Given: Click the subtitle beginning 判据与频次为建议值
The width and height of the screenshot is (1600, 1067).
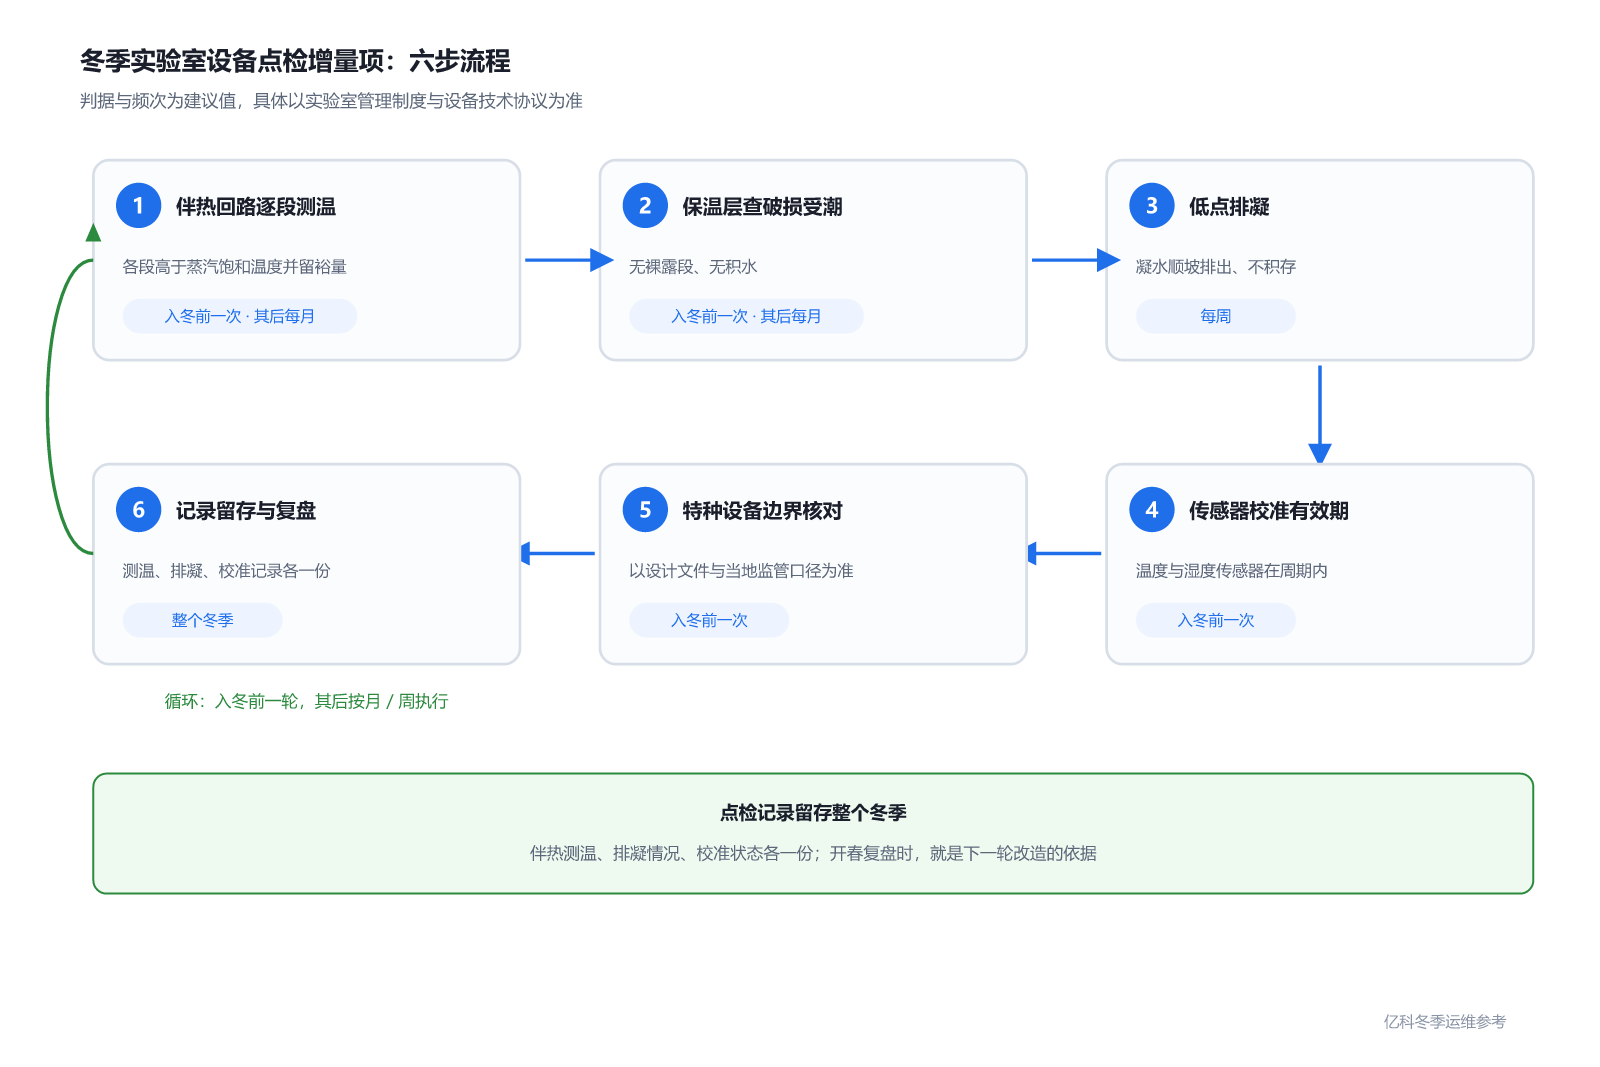Looking at the screenshot, I should 331,101.
